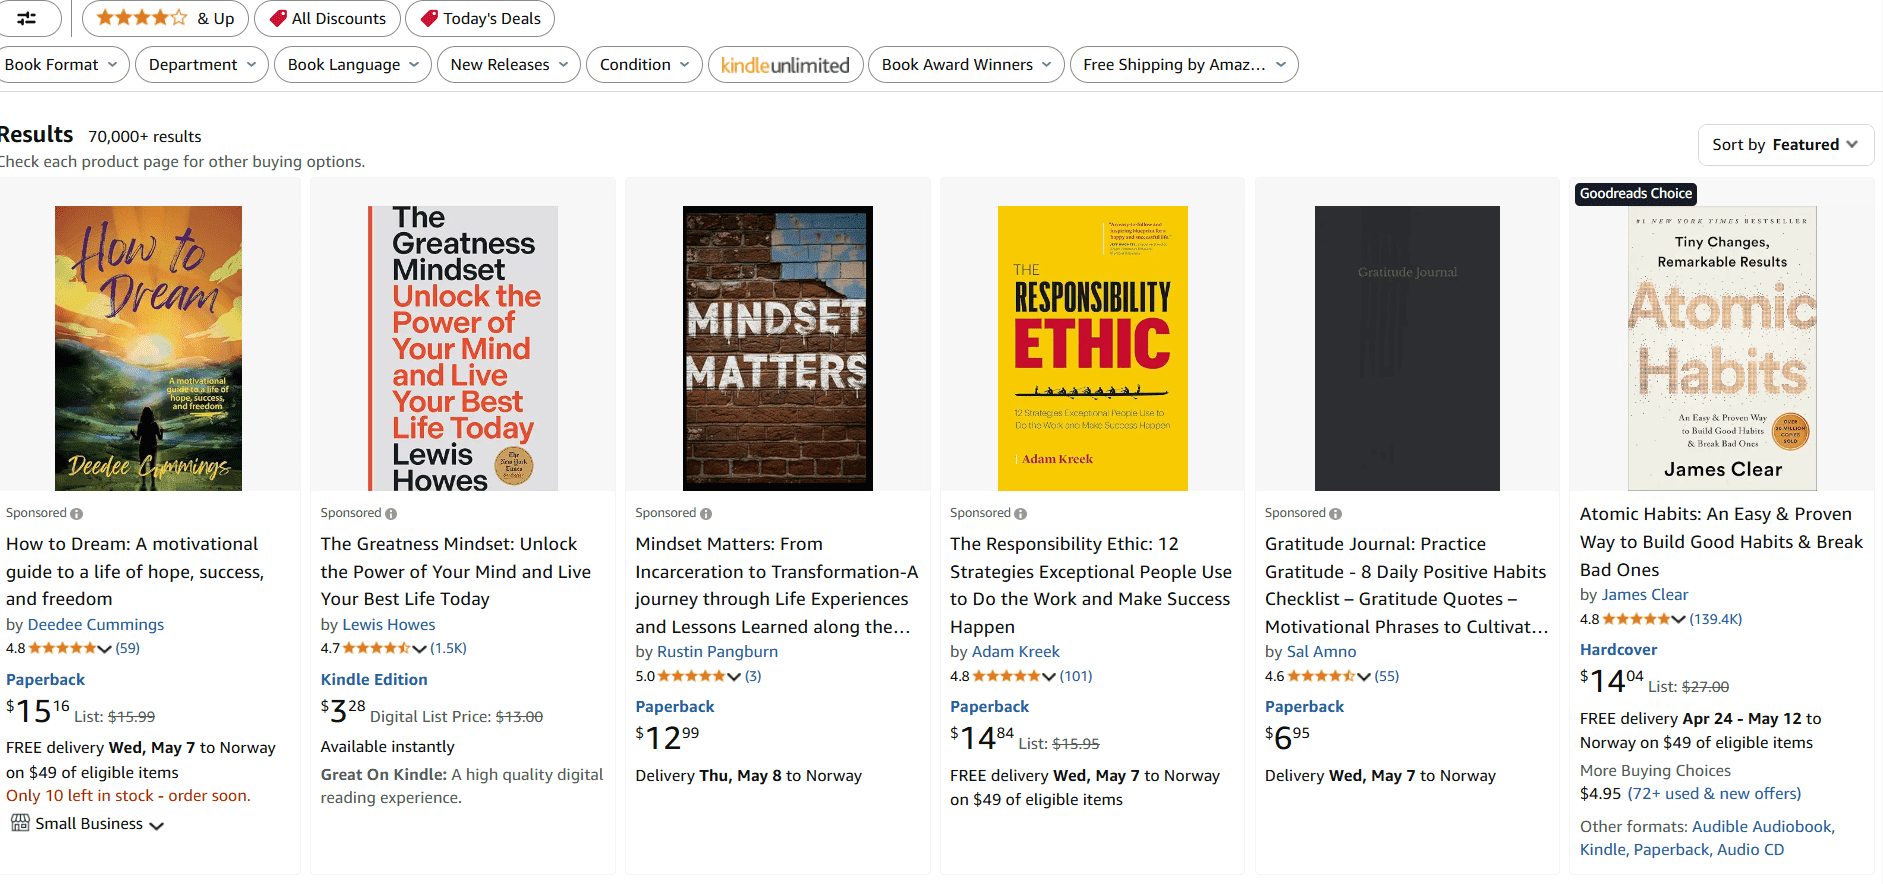
Task: Filter by four stars & Up
Action: point(165,18)
